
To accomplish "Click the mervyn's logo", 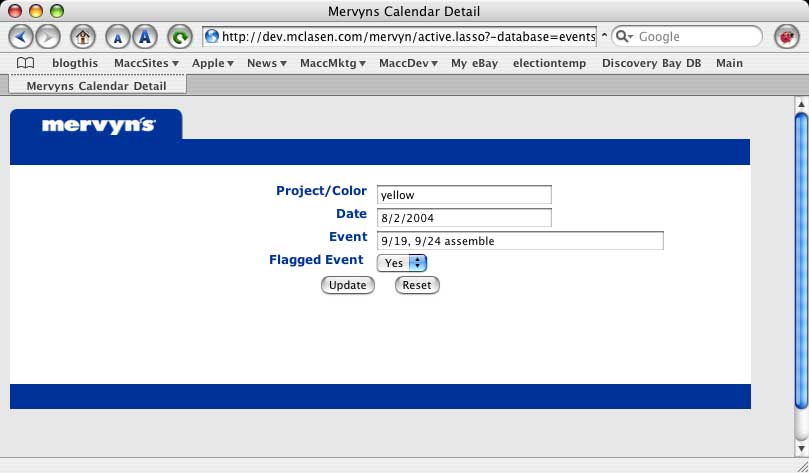I will click(99, 125).
